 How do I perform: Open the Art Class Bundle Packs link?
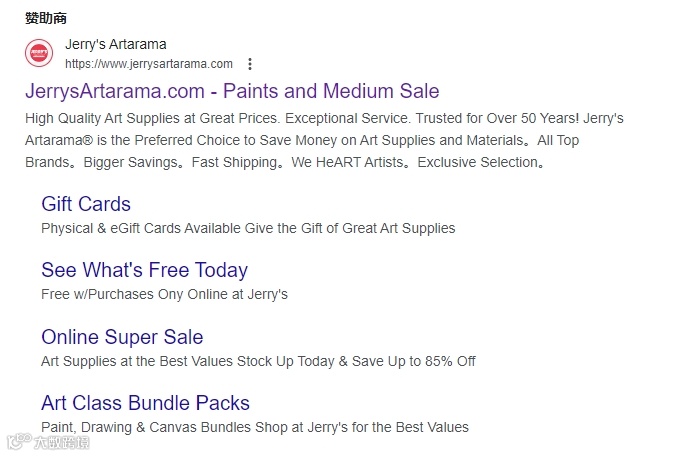(x=145, y=403)
